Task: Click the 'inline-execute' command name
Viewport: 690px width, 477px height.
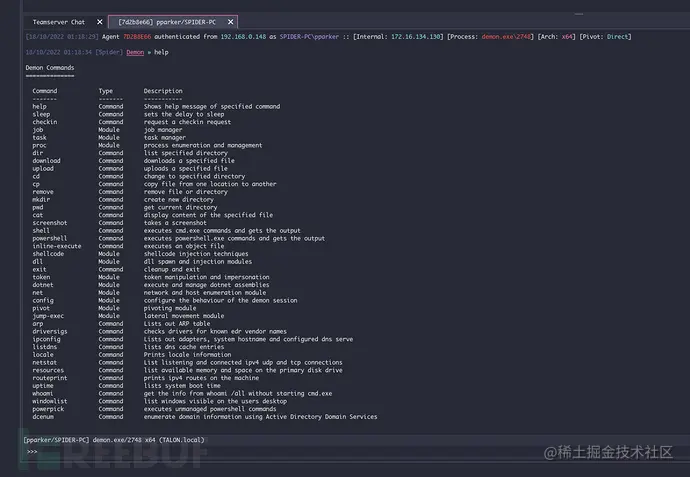Action: 57,246
